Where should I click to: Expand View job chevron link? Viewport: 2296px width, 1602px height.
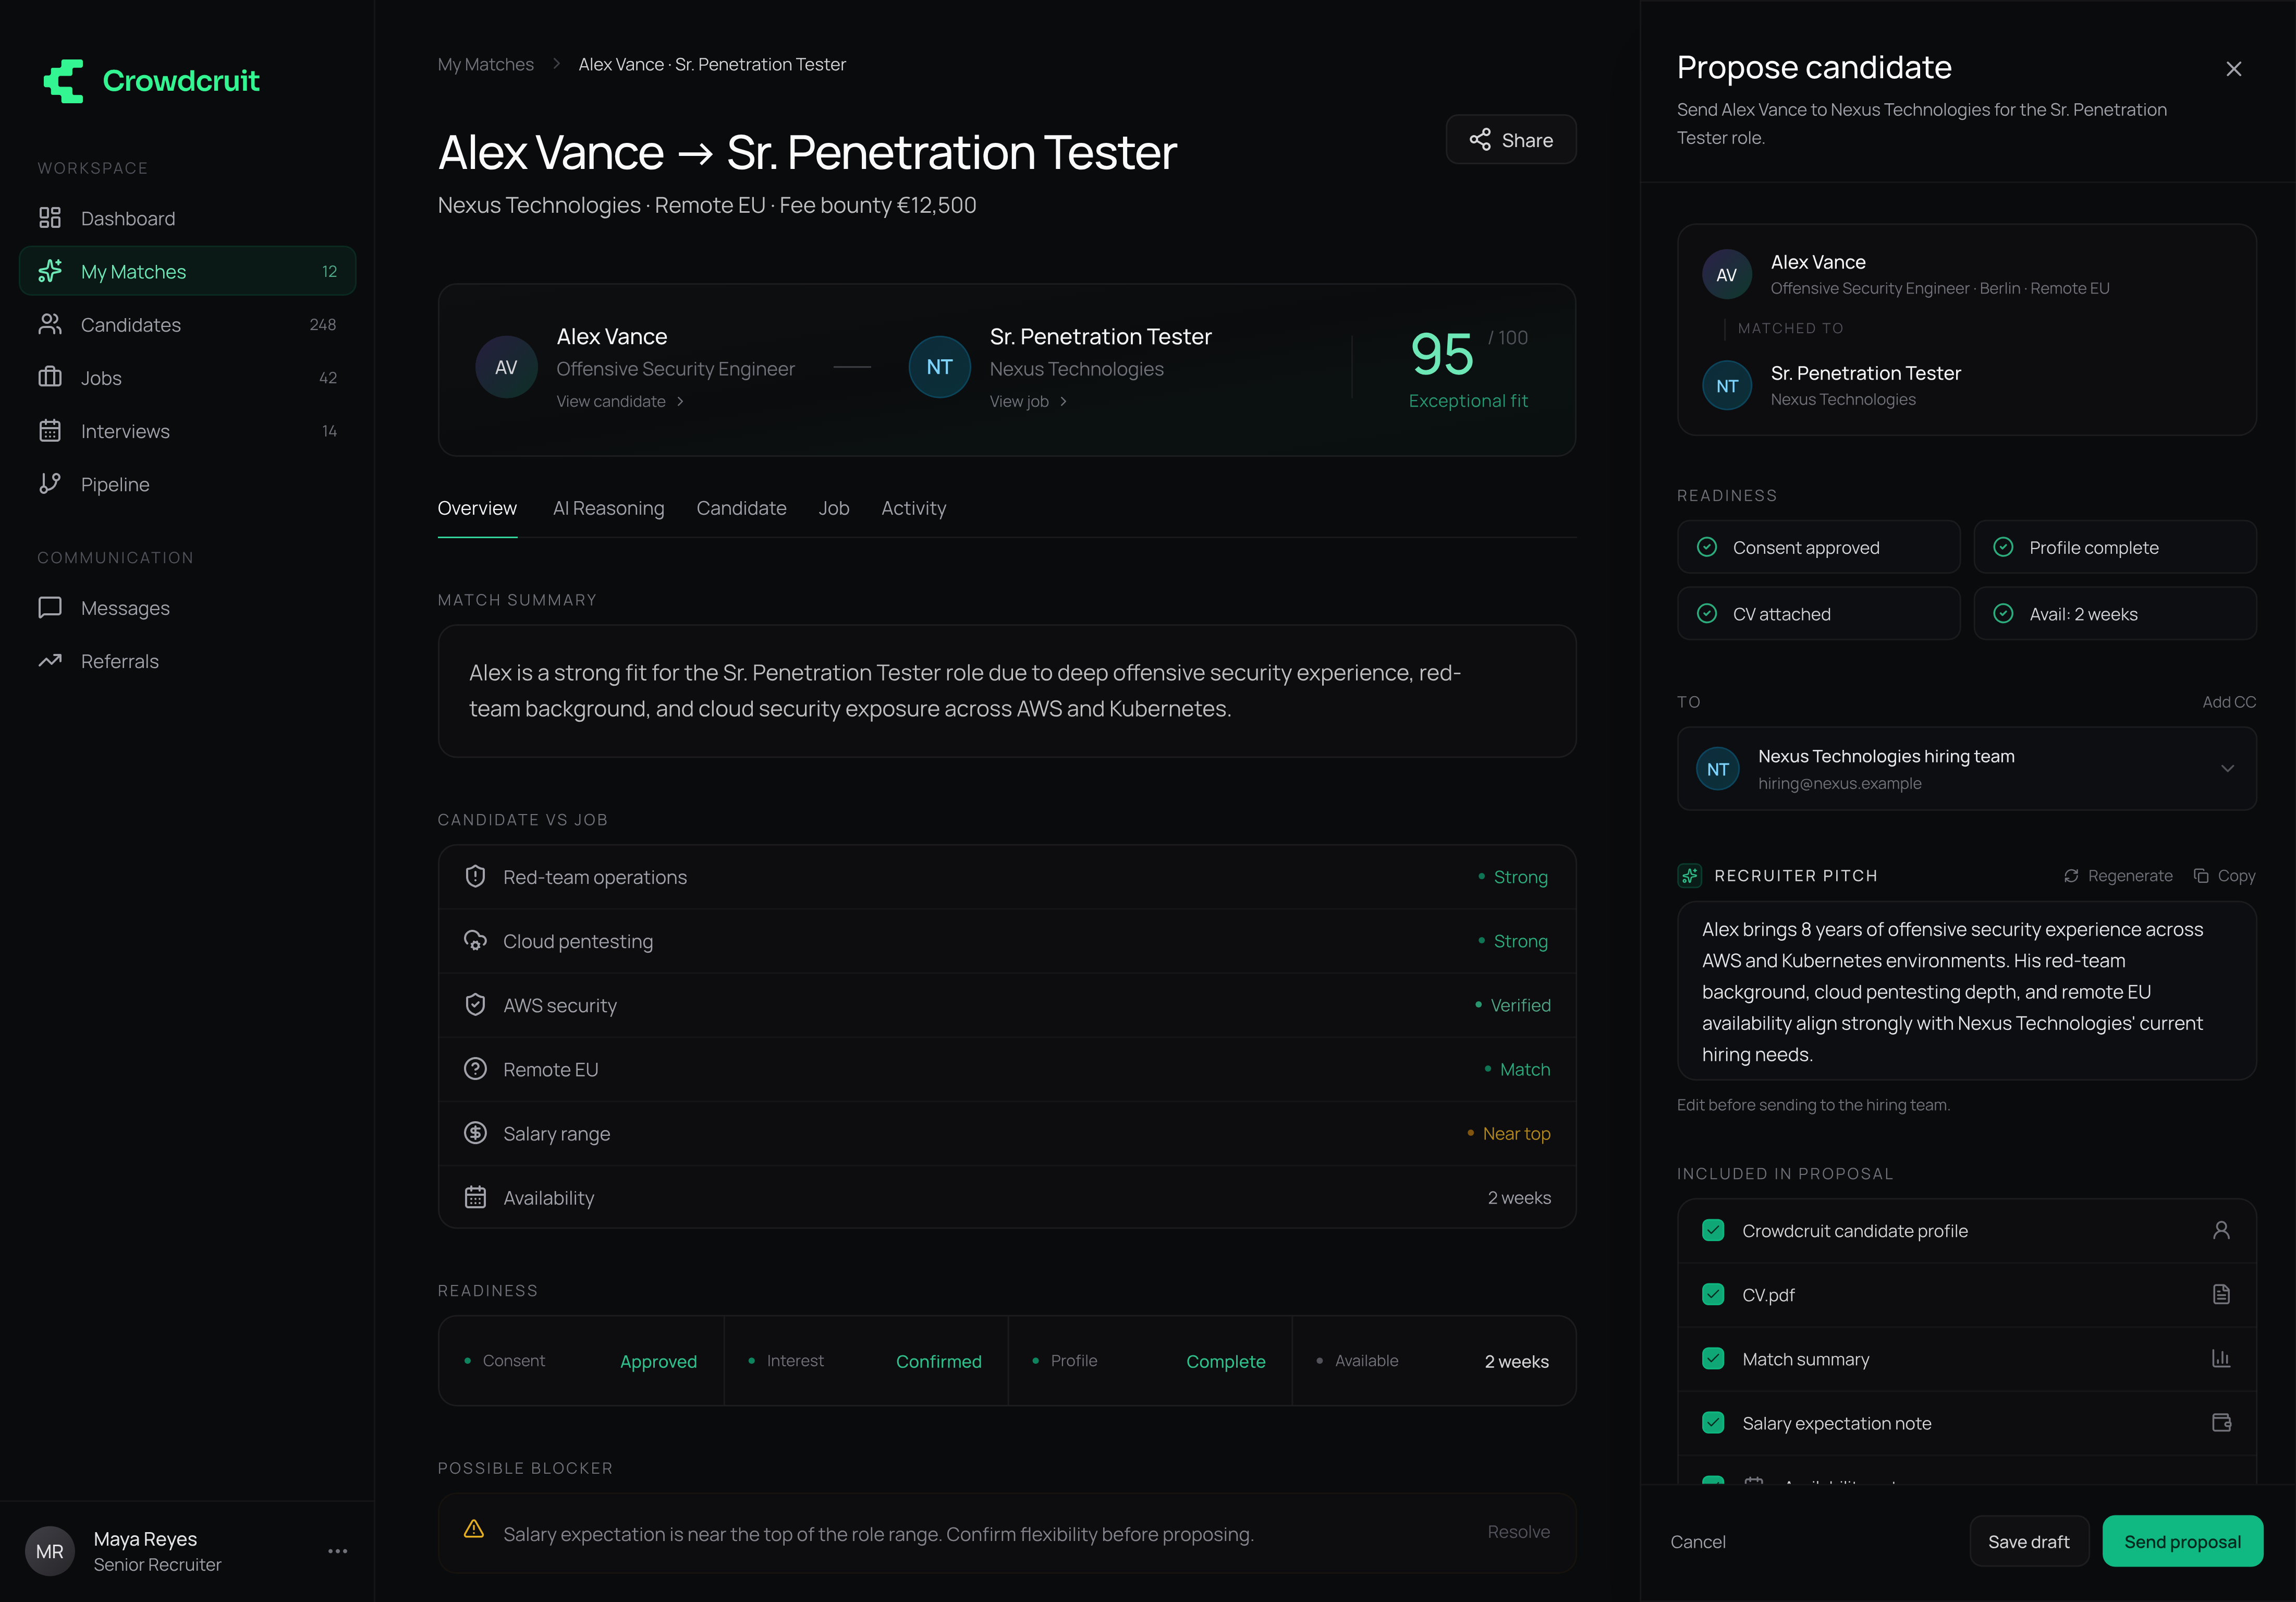pos(1029,401)
